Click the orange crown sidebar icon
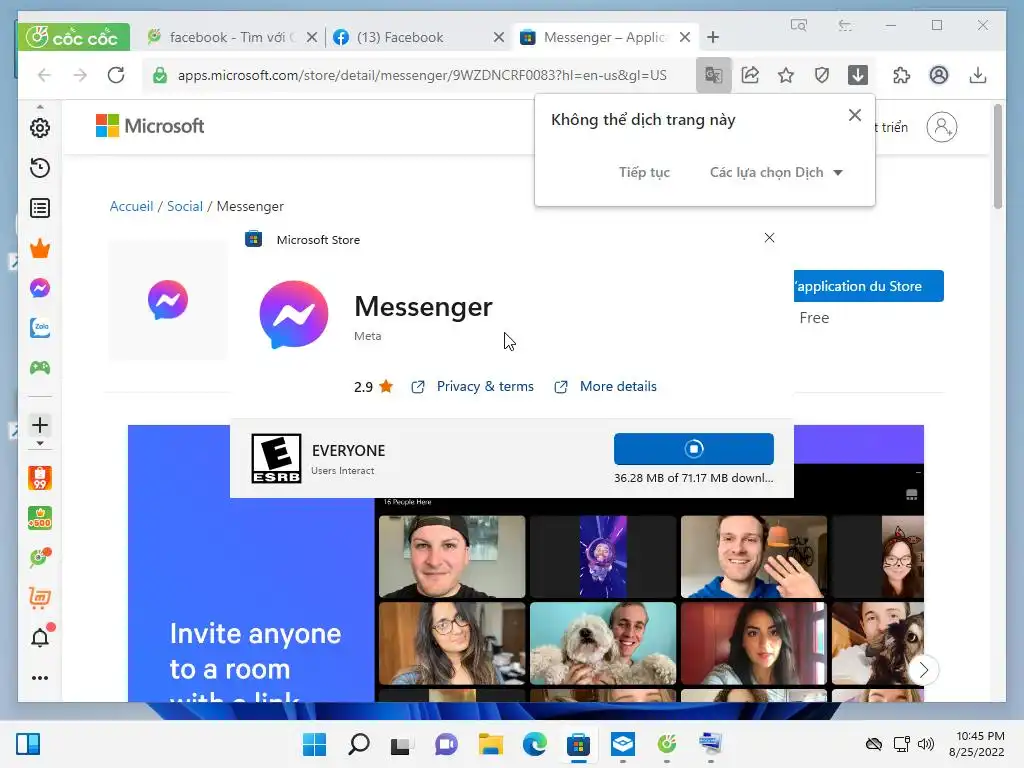The height and width of the screenshot is (768, 1024). pos(40,248)
